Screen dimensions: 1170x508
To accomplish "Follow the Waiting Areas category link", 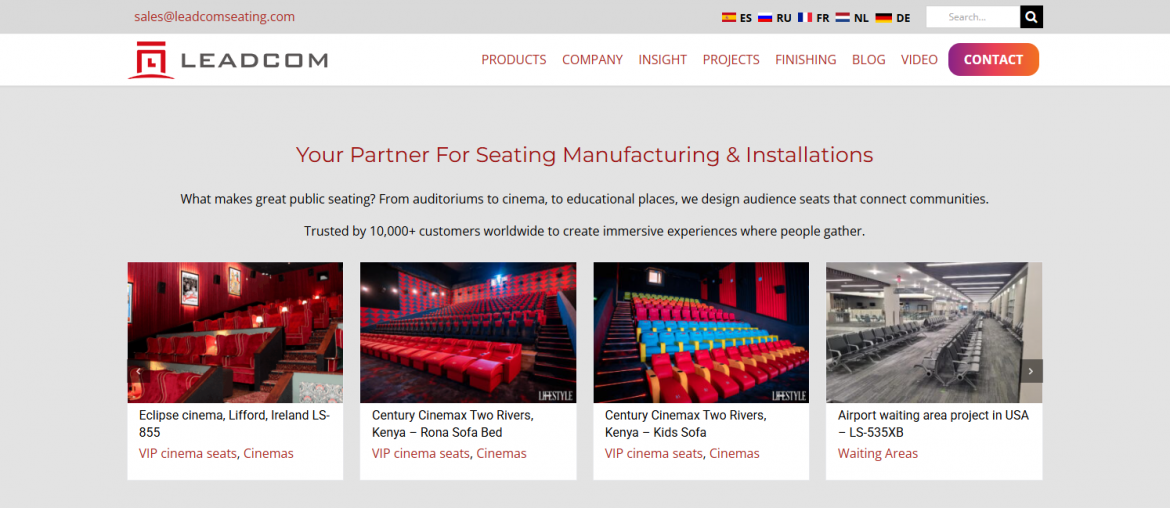I will point(878,454).
